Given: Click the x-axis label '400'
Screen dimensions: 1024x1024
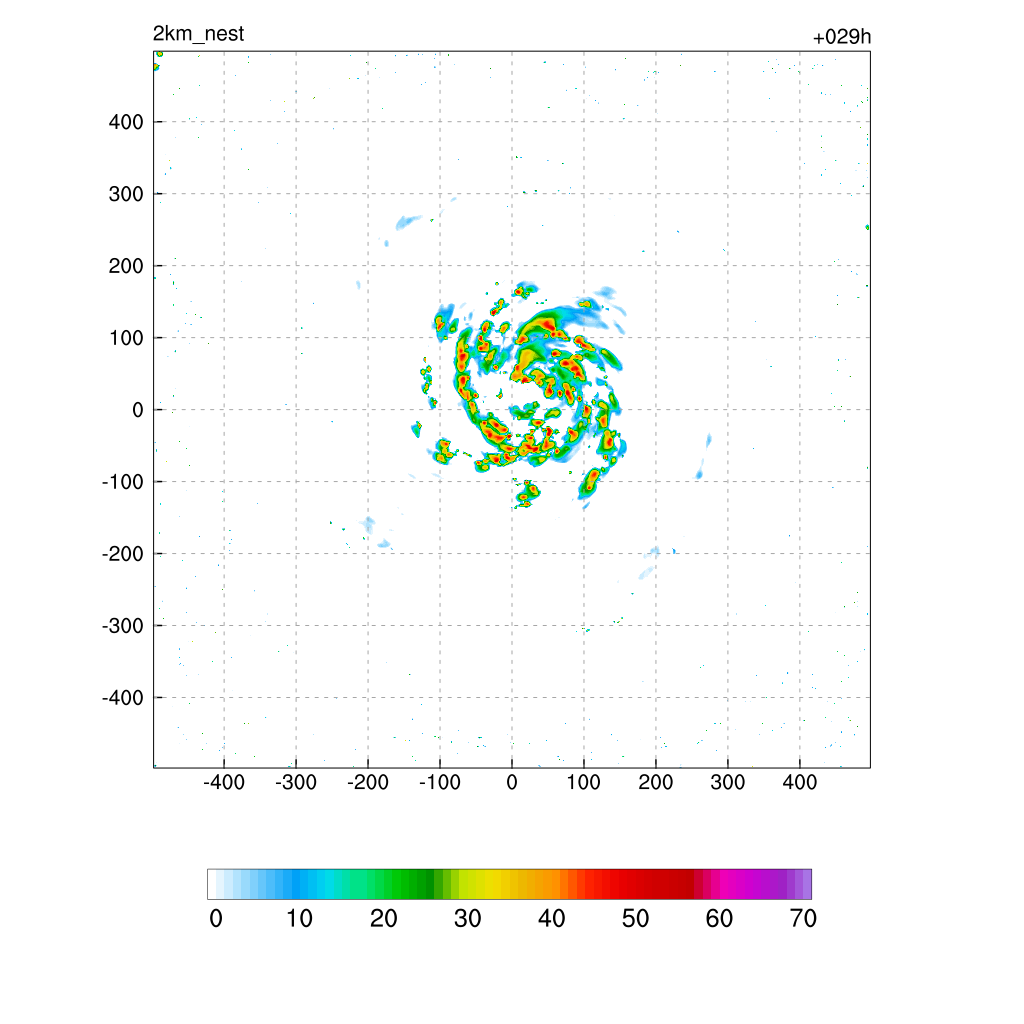Looking at the screenshot, I should pos(800,782).
